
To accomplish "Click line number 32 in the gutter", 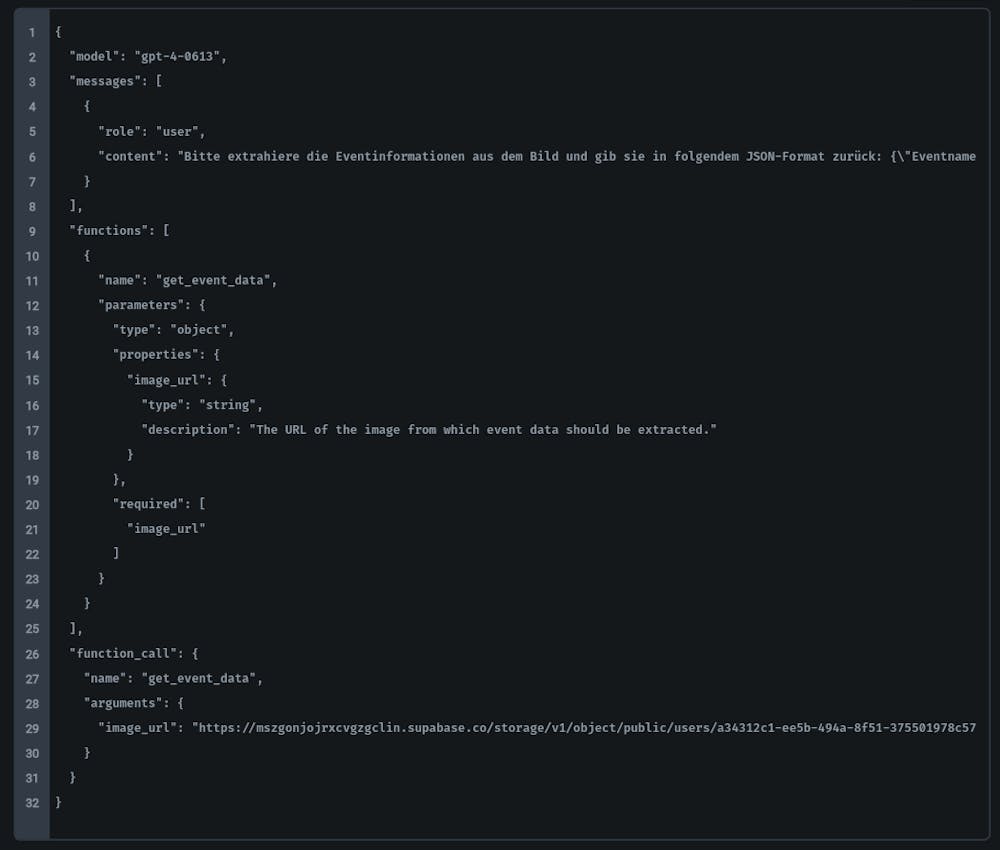I will 32,802.
